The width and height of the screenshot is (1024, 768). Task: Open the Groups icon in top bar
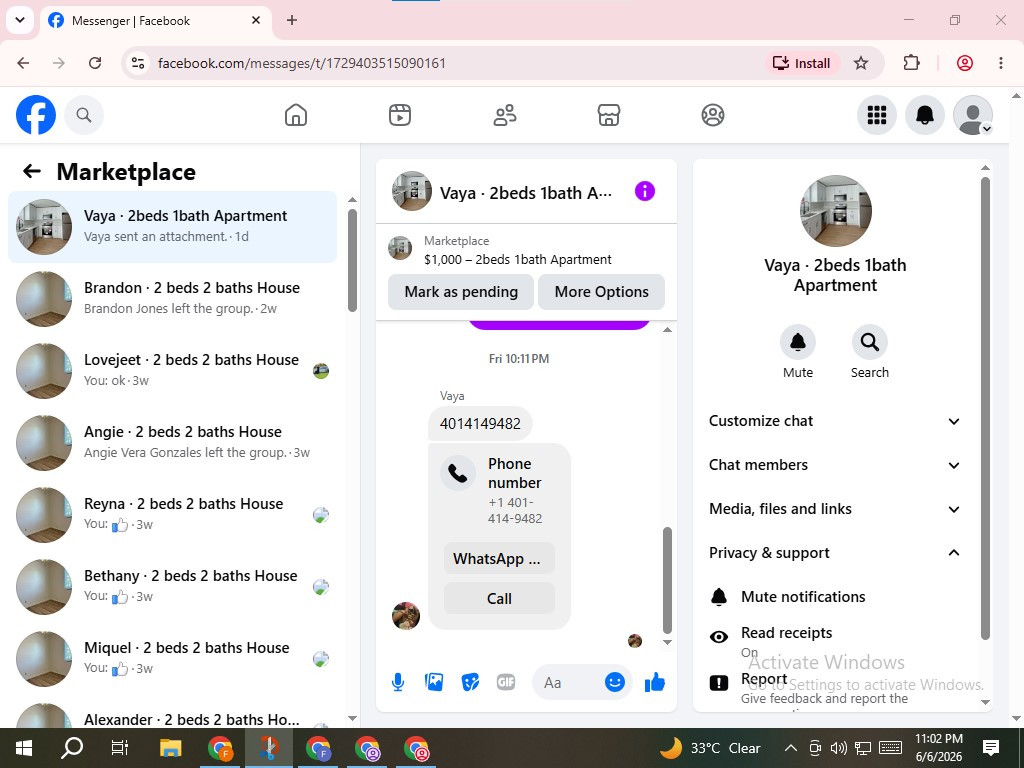coord(712,115)
